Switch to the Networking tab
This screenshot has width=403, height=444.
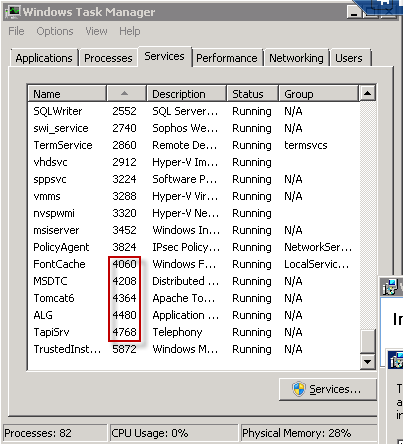point(296,58)
